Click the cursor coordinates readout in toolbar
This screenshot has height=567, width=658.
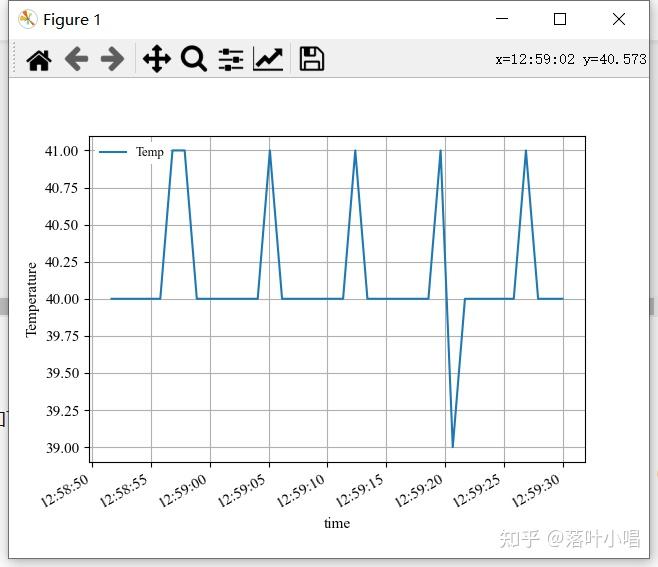coord(571,60)
